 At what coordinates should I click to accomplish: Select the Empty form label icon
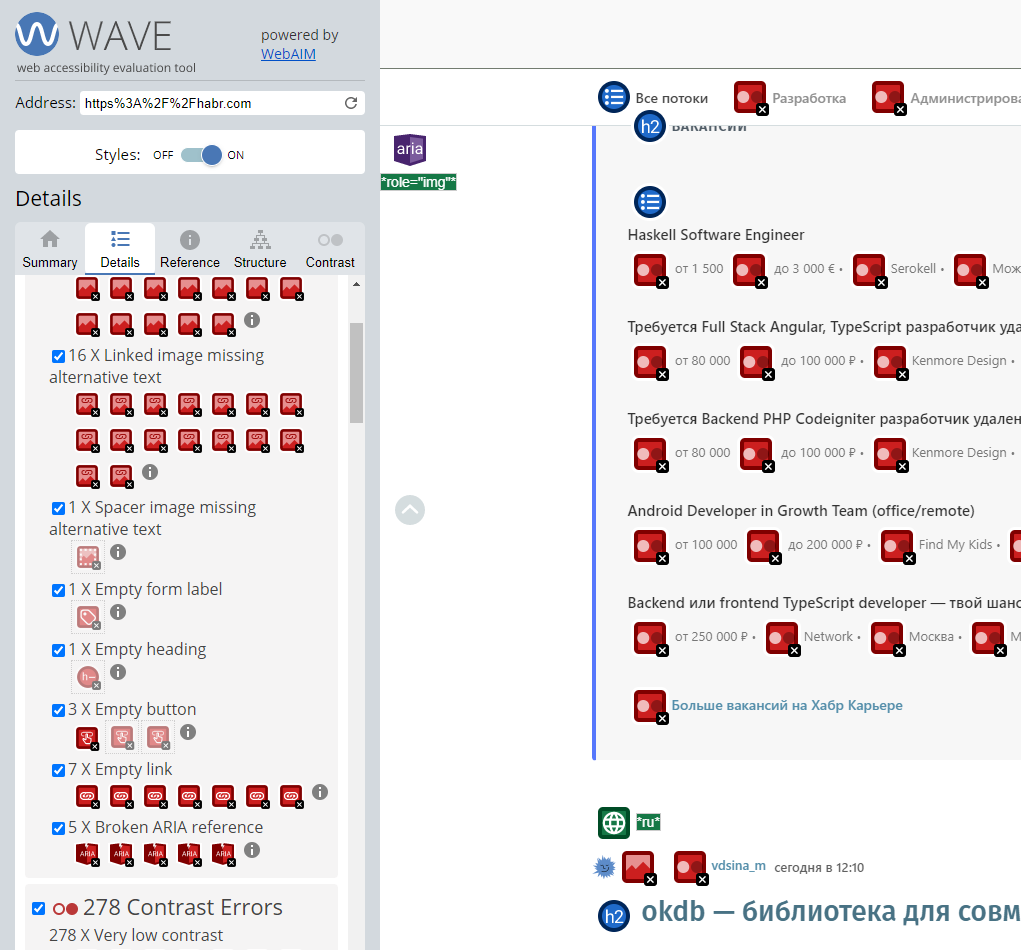pos(88,617)
